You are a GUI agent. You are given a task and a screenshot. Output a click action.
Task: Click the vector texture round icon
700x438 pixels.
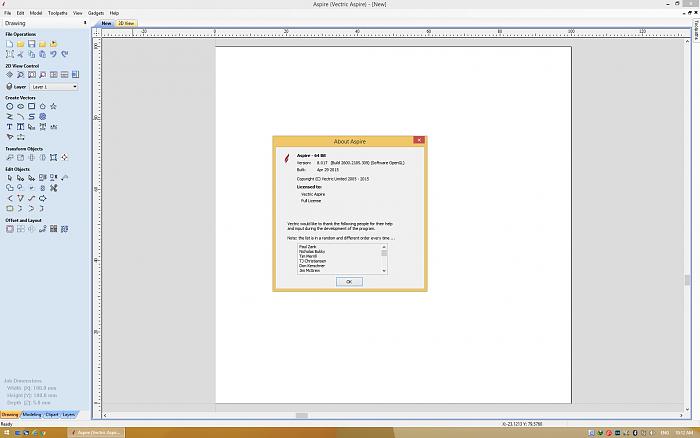pyautogui.click(x=42, y=117)
